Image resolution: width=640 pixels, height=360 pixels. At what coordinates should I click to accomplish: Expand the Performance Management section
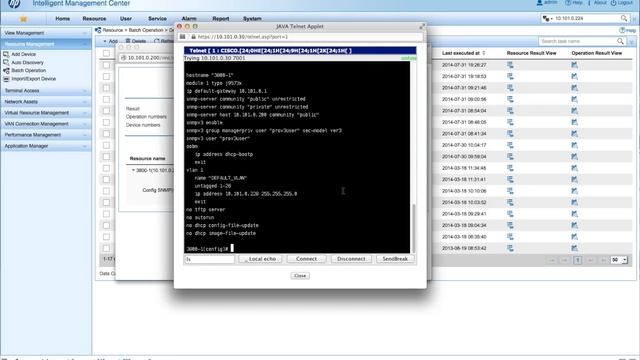point(46,134)
